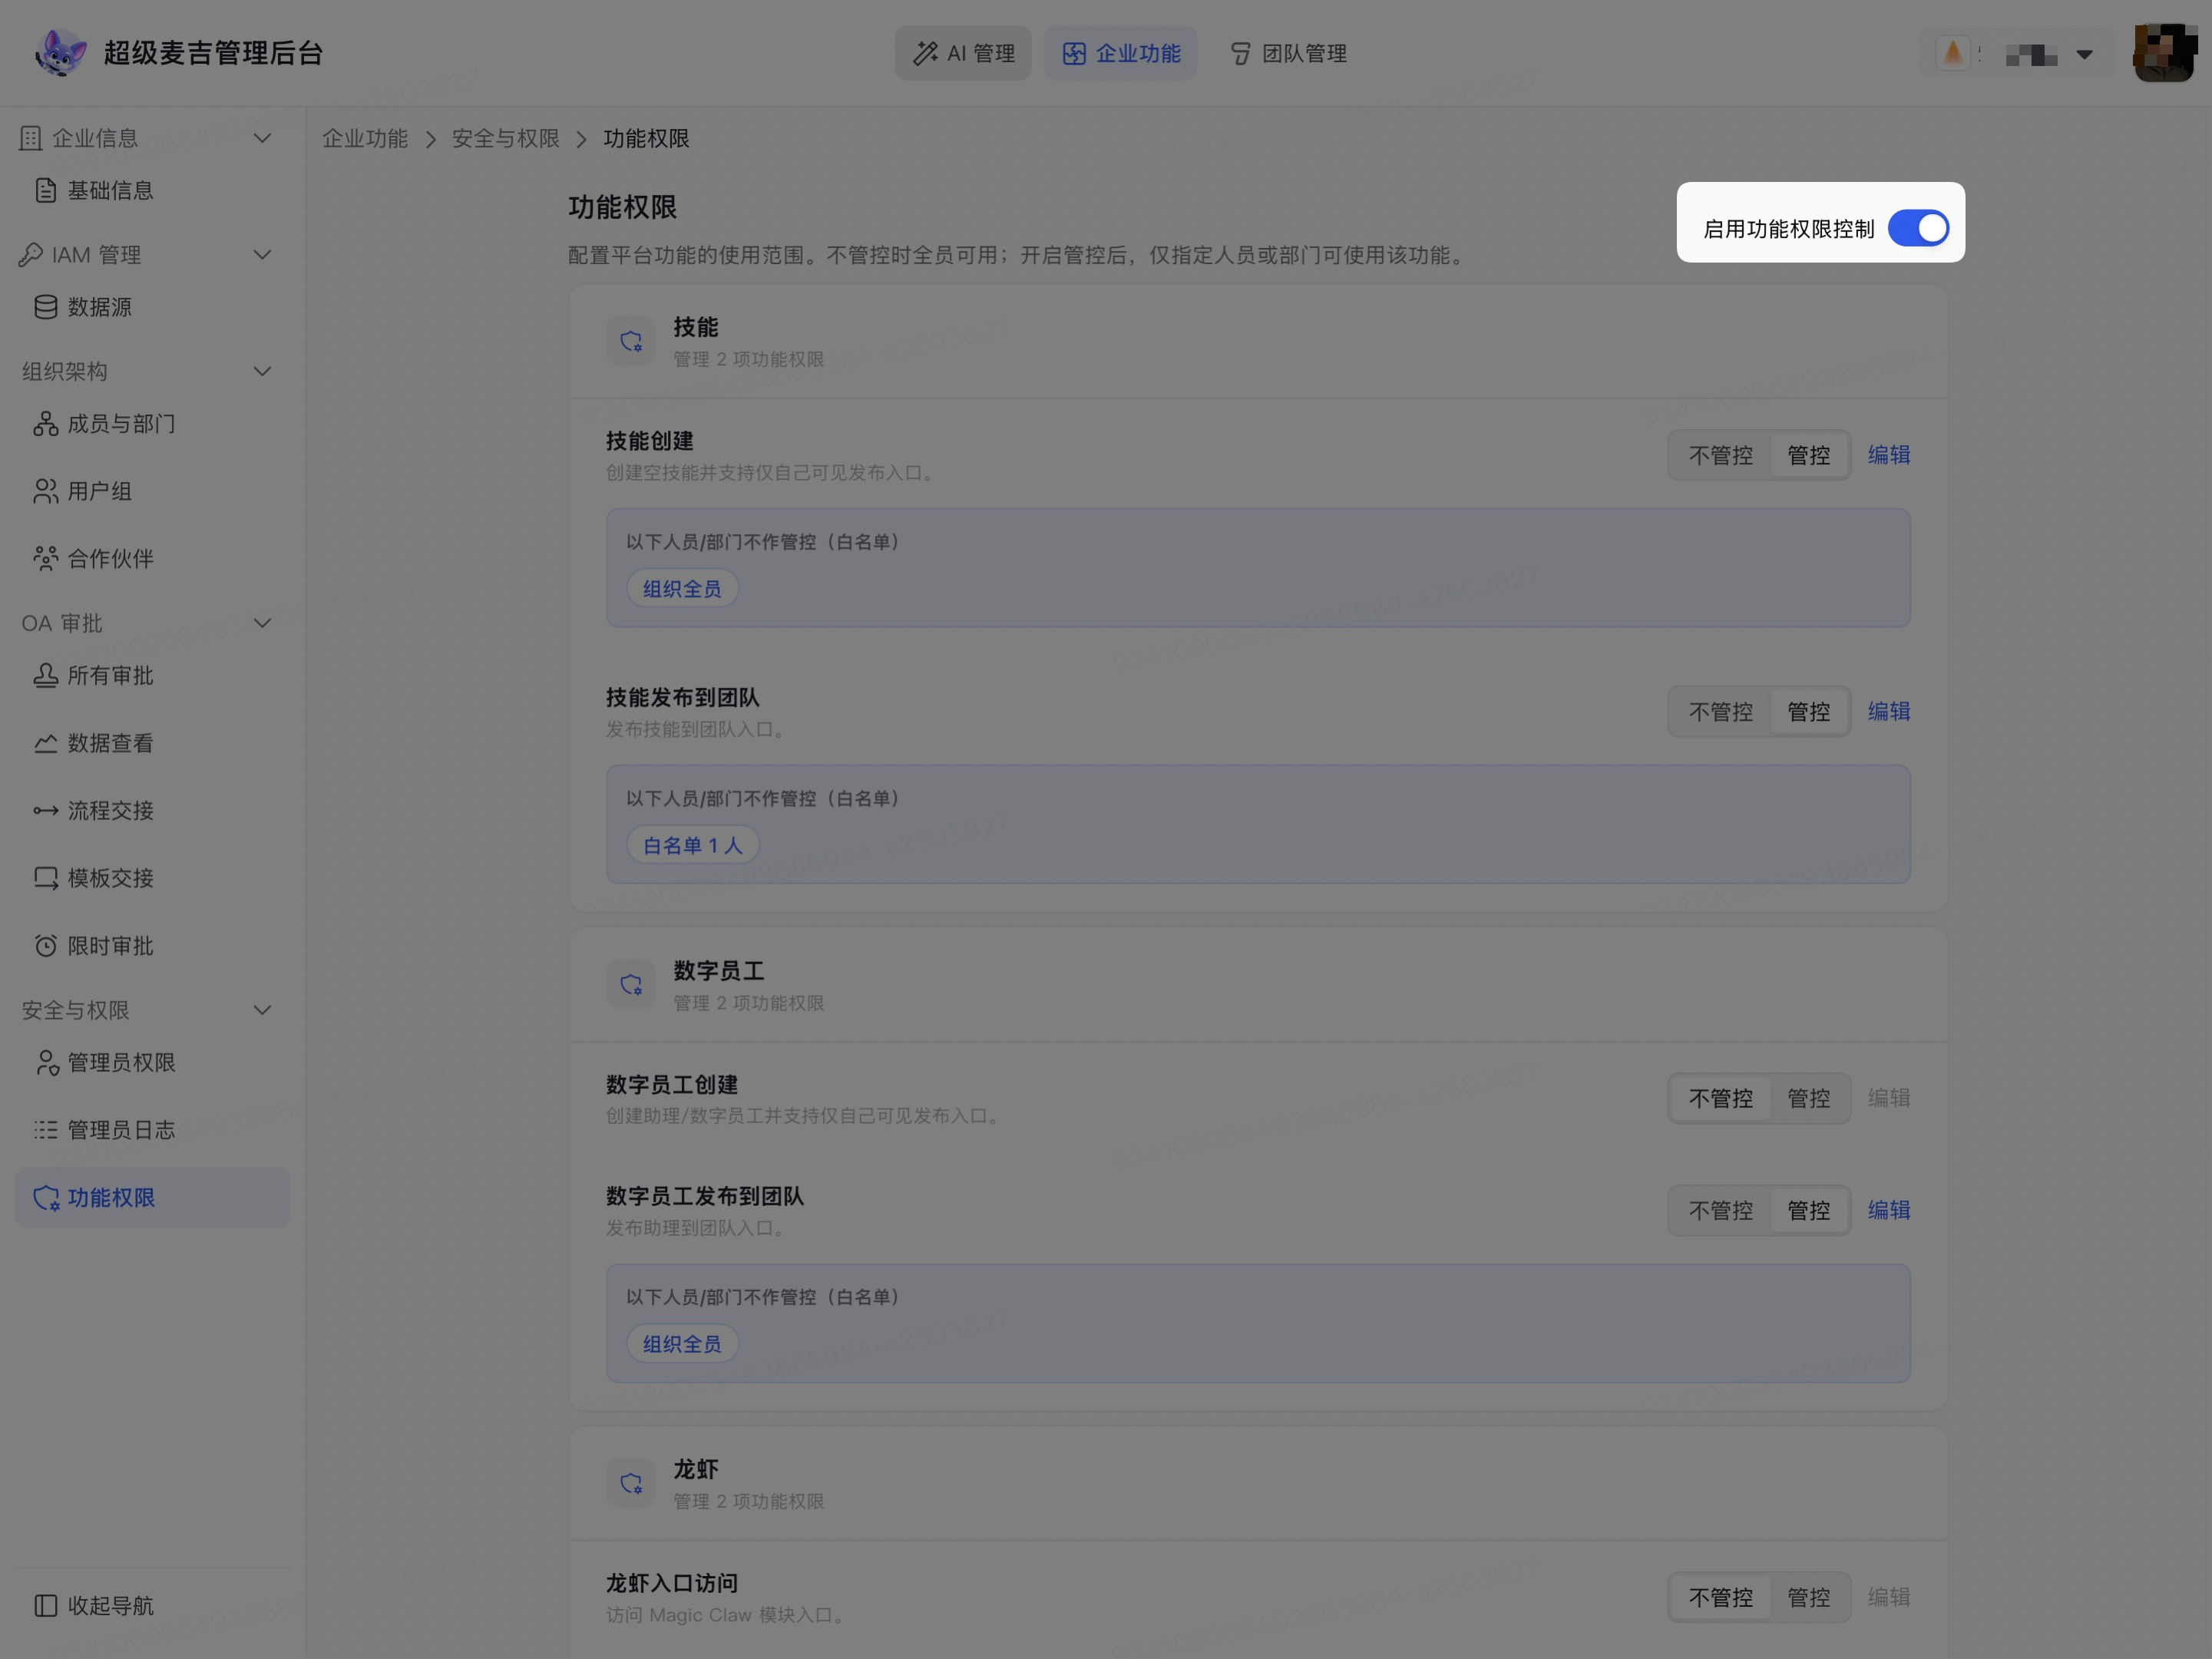Click the 技能 section shield icon
This screenshot has width=2212, height=1659.
point(631,341)
